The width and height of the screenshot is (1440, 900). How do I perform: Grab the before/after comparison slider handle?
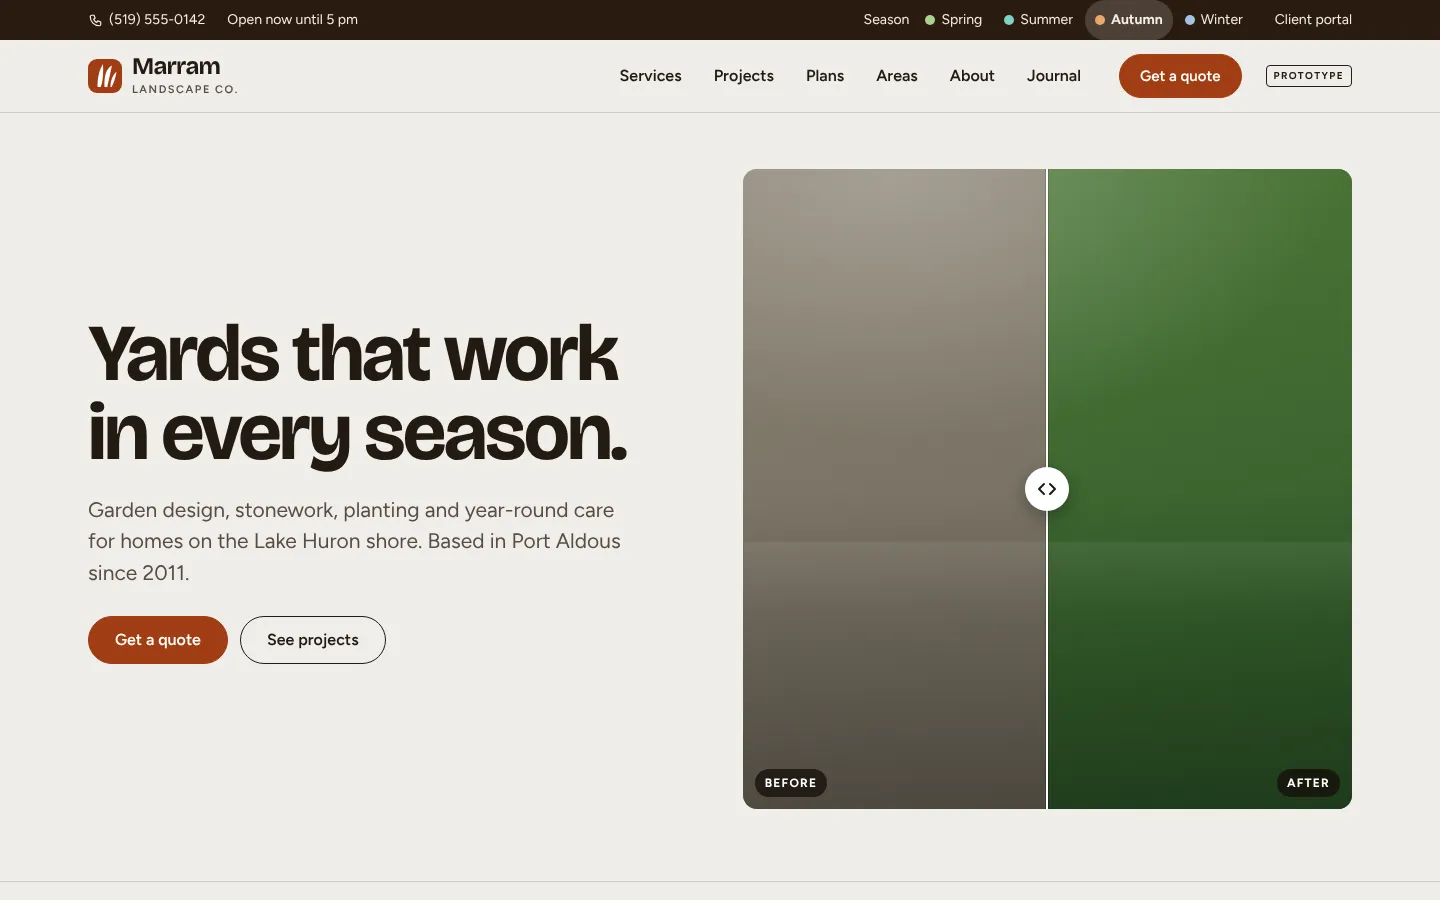(x=1047, y=489)
